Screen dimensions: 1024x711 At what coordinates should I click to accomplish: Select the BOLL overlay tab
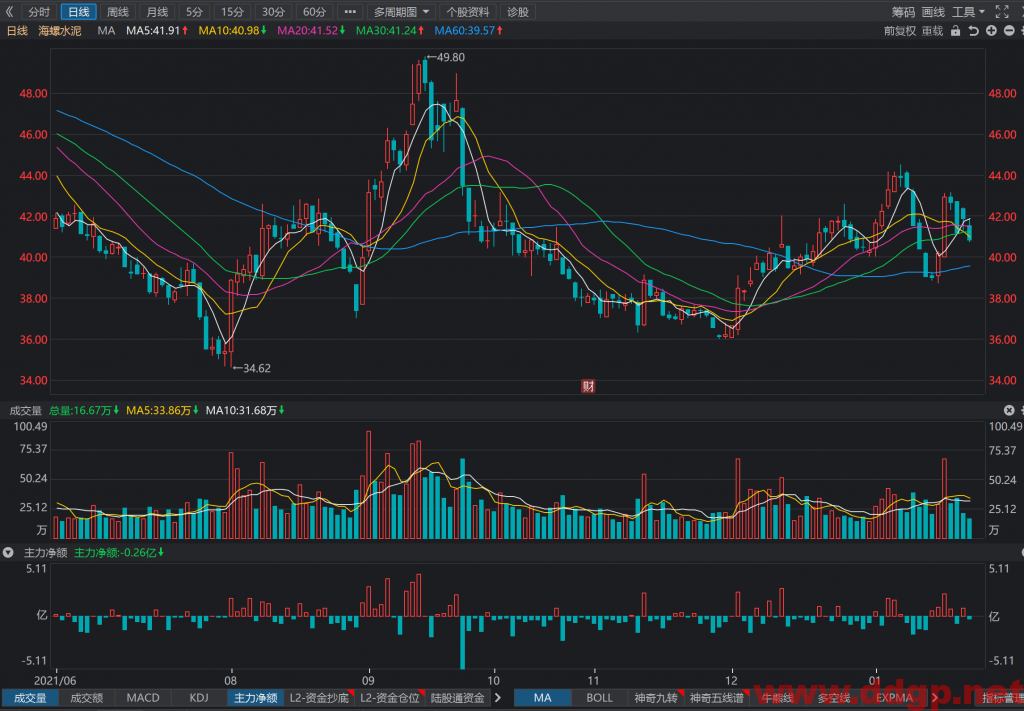599,698
